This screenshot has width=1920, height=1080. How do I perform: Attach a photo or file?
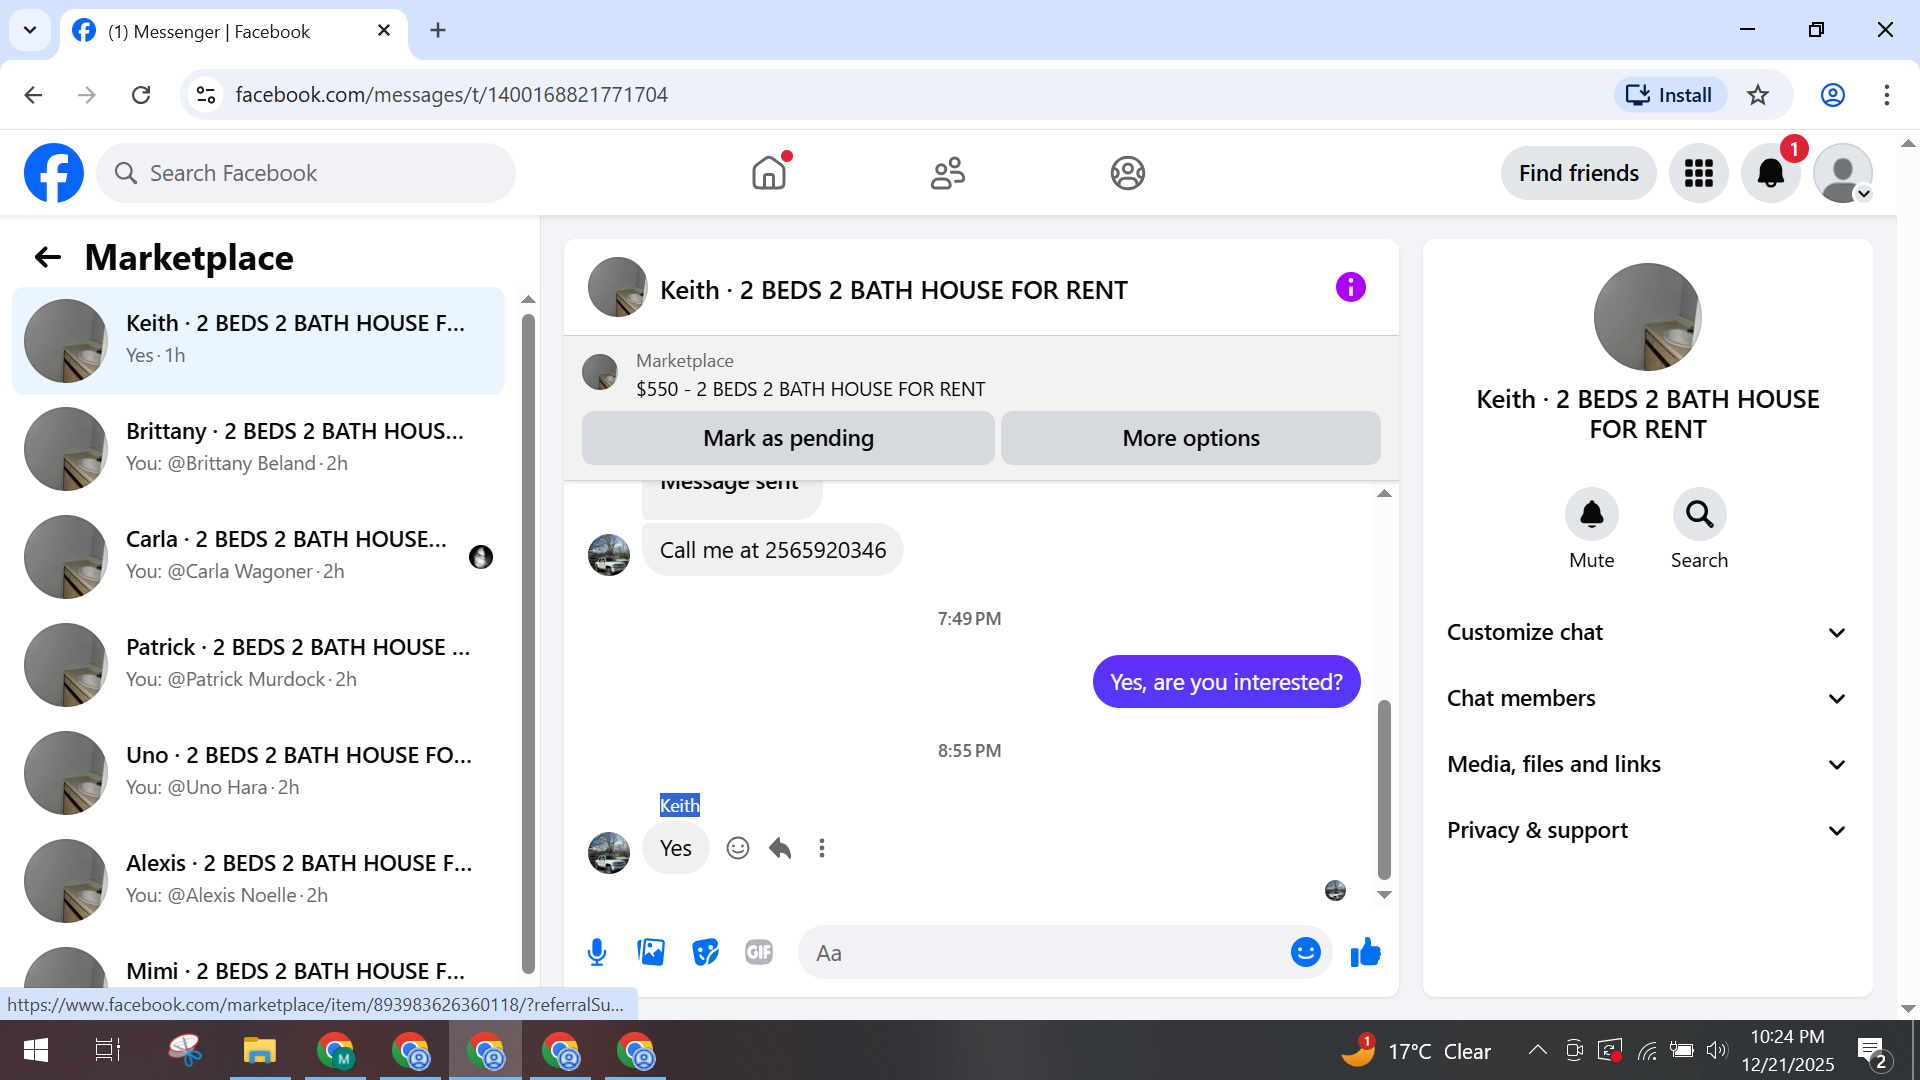[x=651, y=952]
